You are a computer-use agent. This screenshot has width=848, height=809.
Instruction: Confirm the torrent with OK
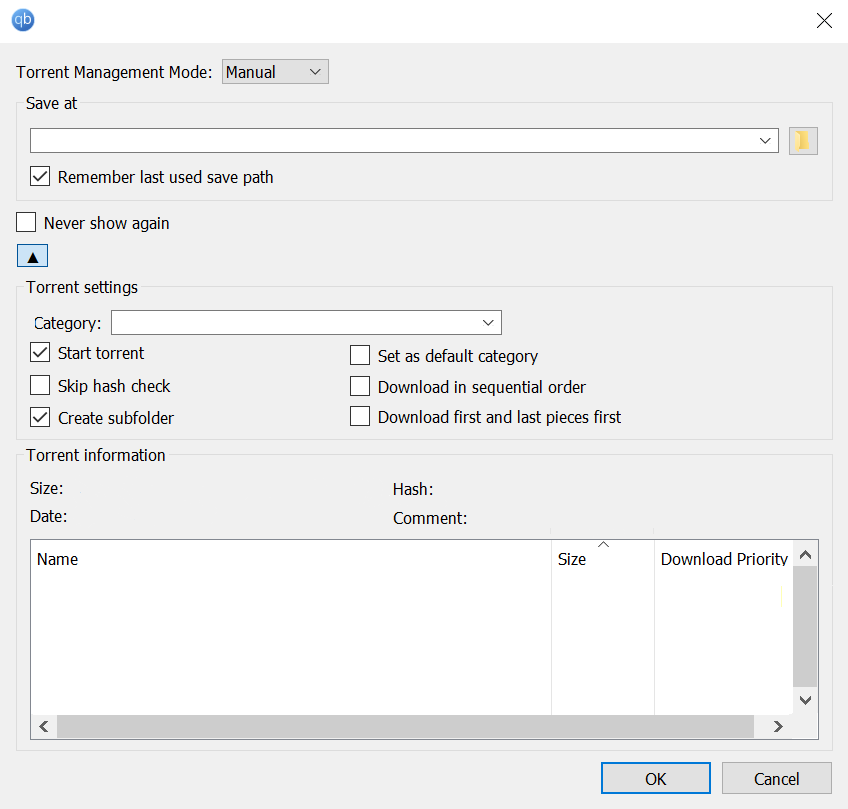tap(655, 777)
